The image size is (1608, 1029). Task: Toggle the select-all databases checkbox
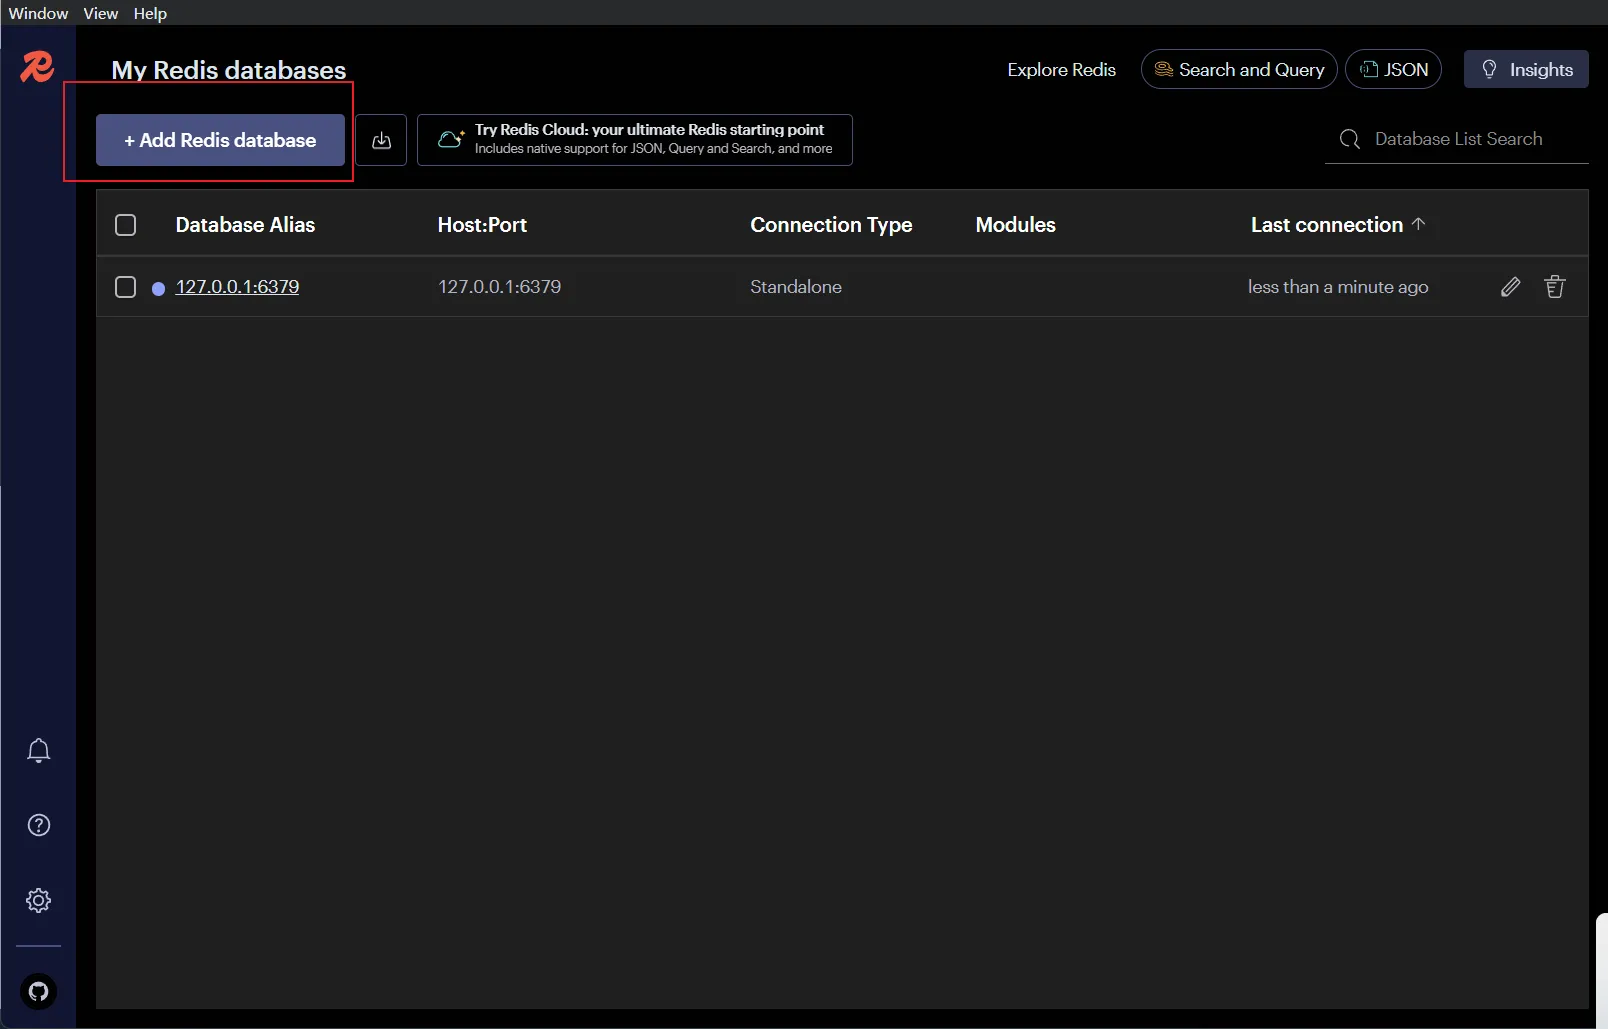pos(125,225)
